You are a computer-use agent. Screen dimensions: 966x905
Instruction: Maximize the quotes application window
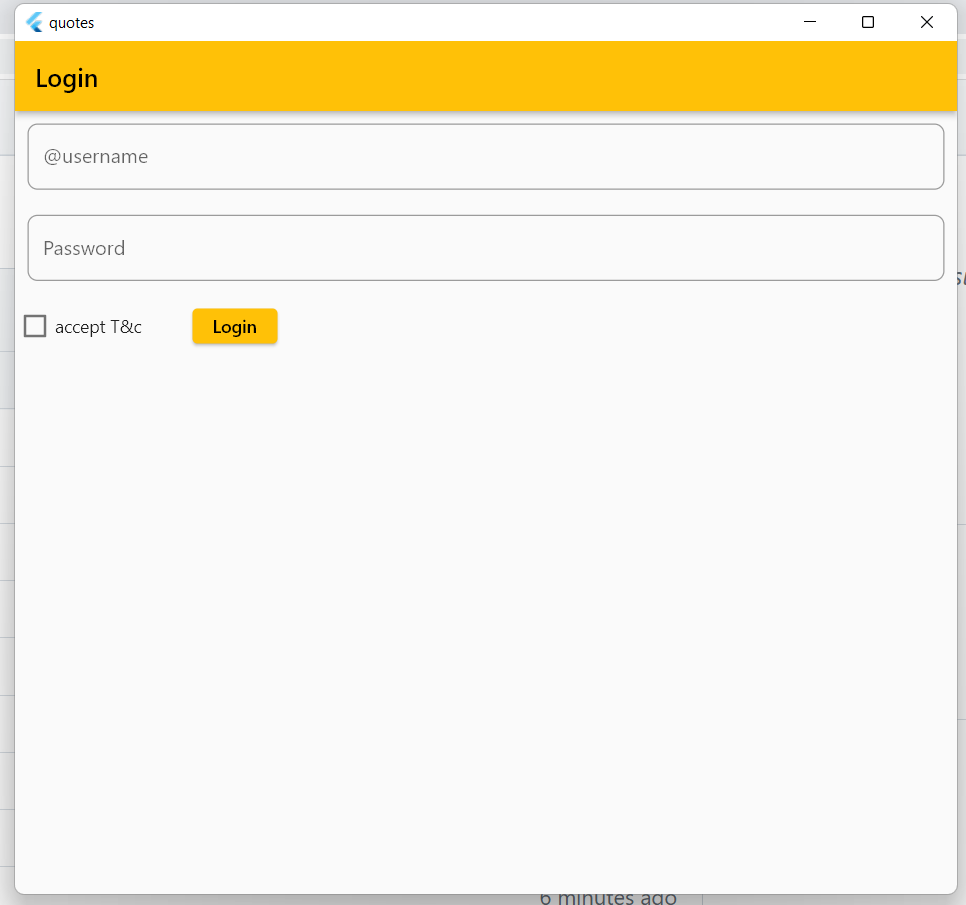(867, 21)
